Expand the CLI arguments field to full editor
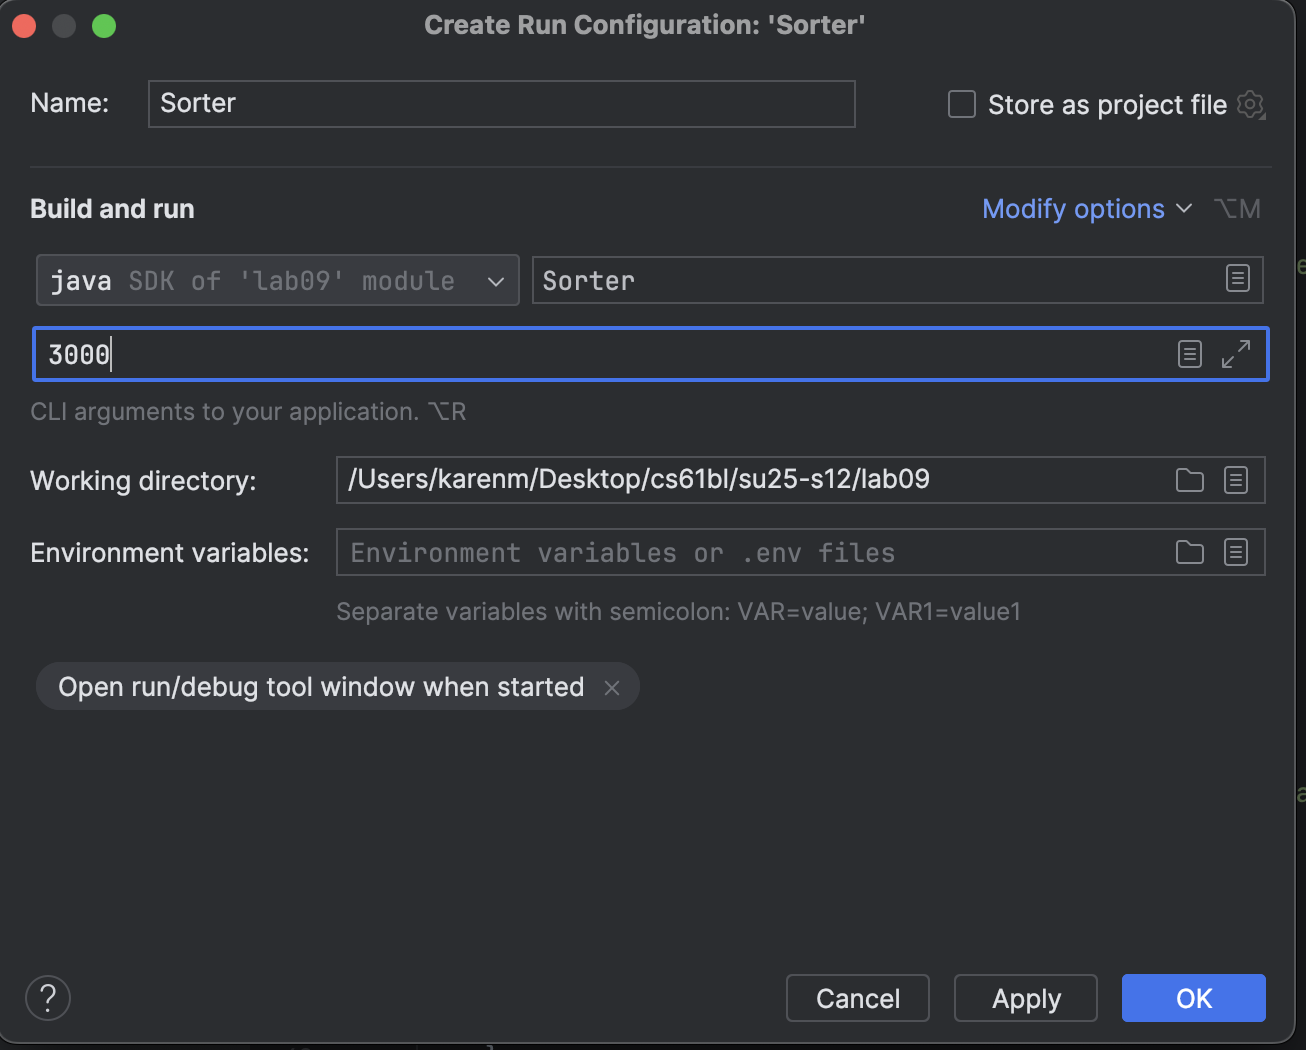1306x1050 pixels. [x=1237, y=353]
